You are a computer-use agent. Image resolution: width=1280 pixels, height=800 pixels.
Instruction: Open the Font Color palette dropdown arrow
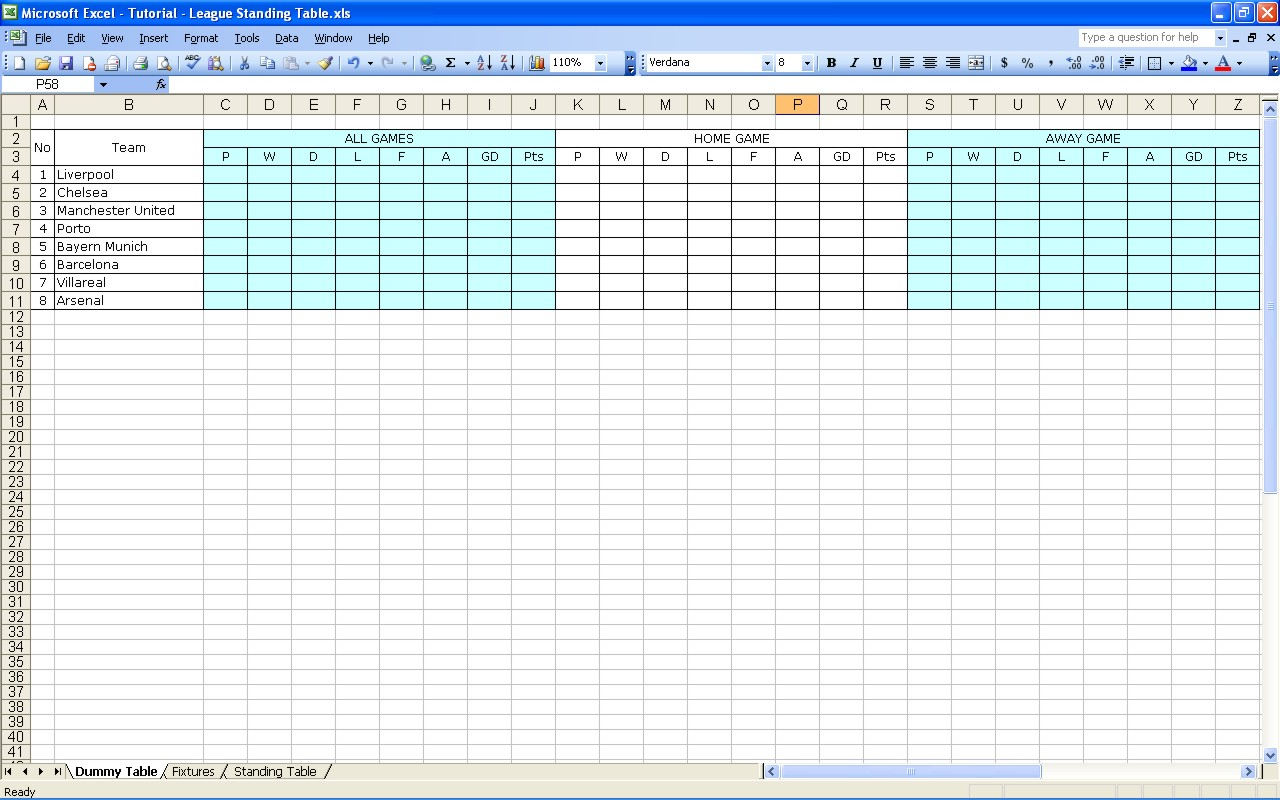(x=1239, y=63)
